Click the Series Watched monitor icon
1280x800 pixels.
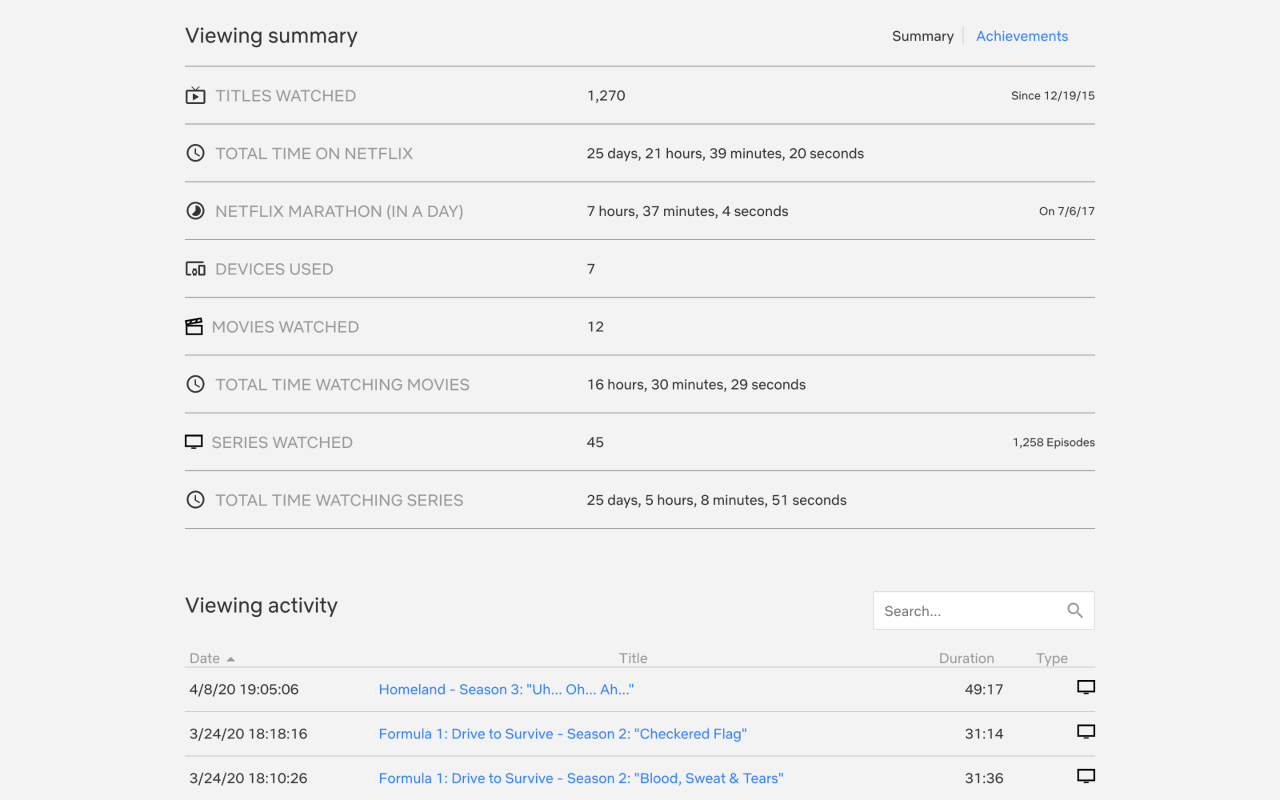point(194,442)
